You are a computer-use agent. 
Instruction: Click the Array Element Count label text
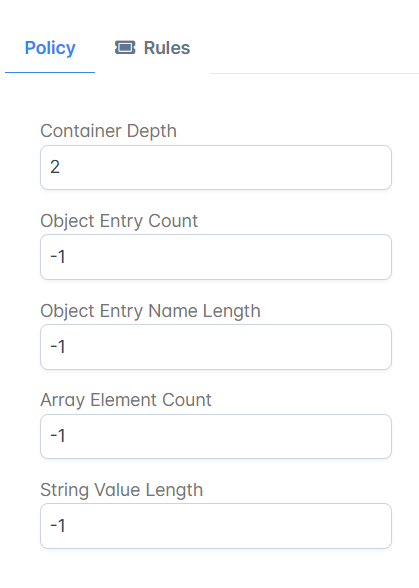click(126, 400)
